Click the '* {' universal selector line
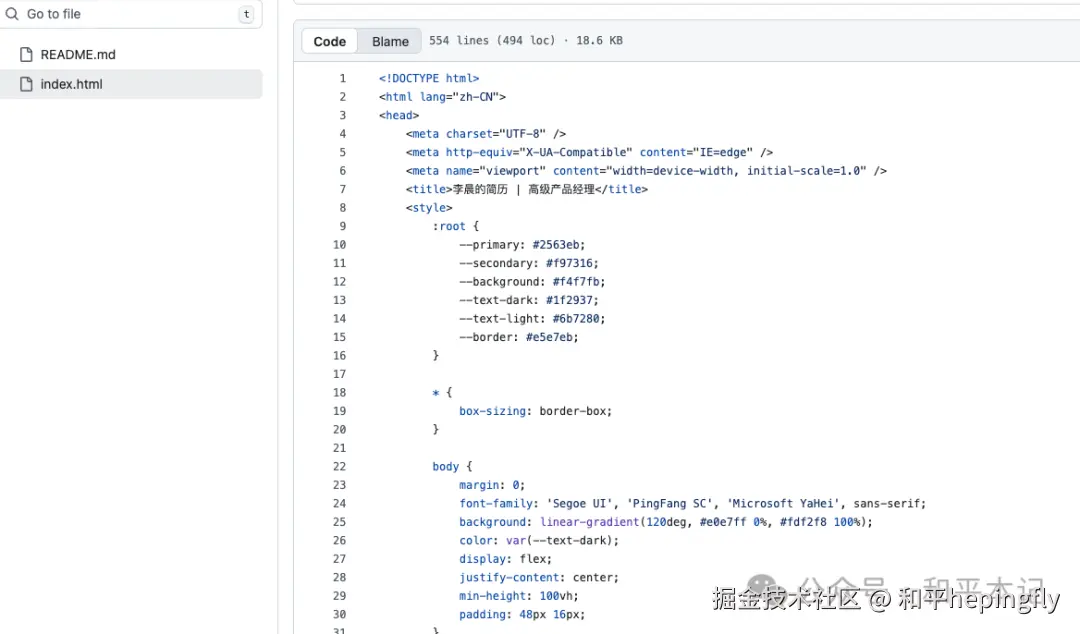Viewport: 1080px width, 634px height. pos(442,393)
